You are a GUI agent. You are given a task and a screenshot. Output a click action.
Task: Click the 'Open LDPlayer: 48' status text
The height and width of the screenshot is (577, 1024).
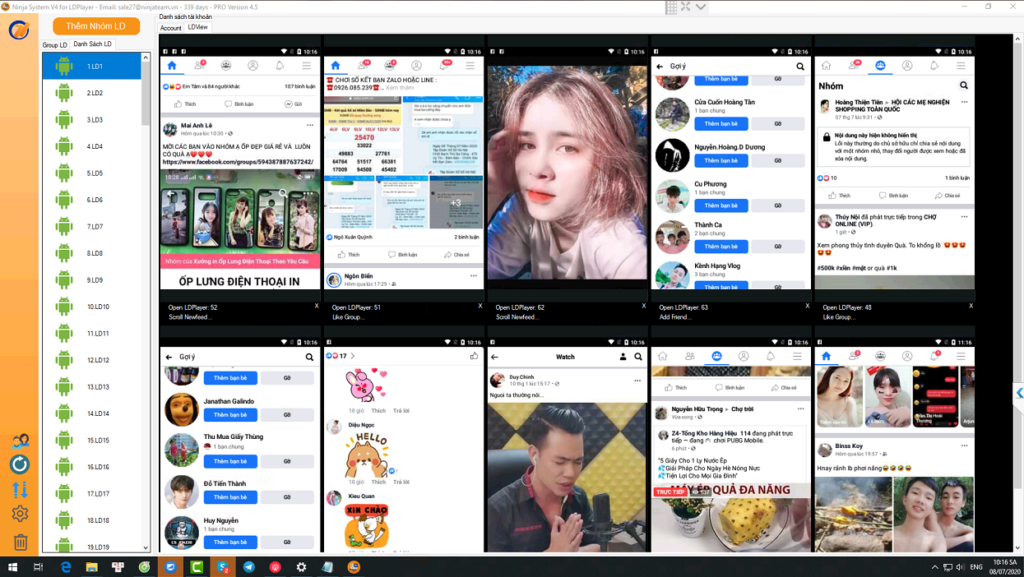click(x=847, y=307)
